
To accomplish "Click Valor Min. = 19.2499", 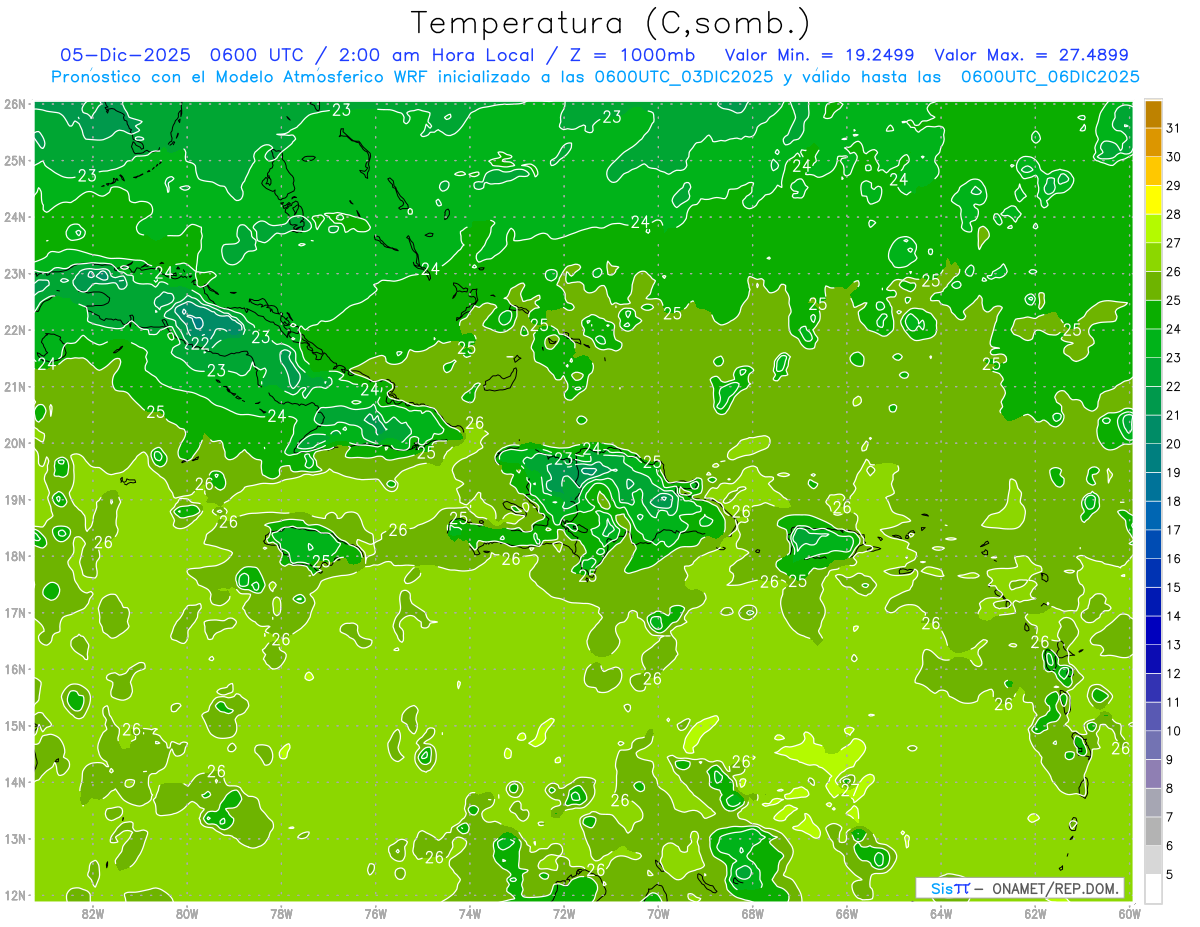I will (x=820, y=55).
